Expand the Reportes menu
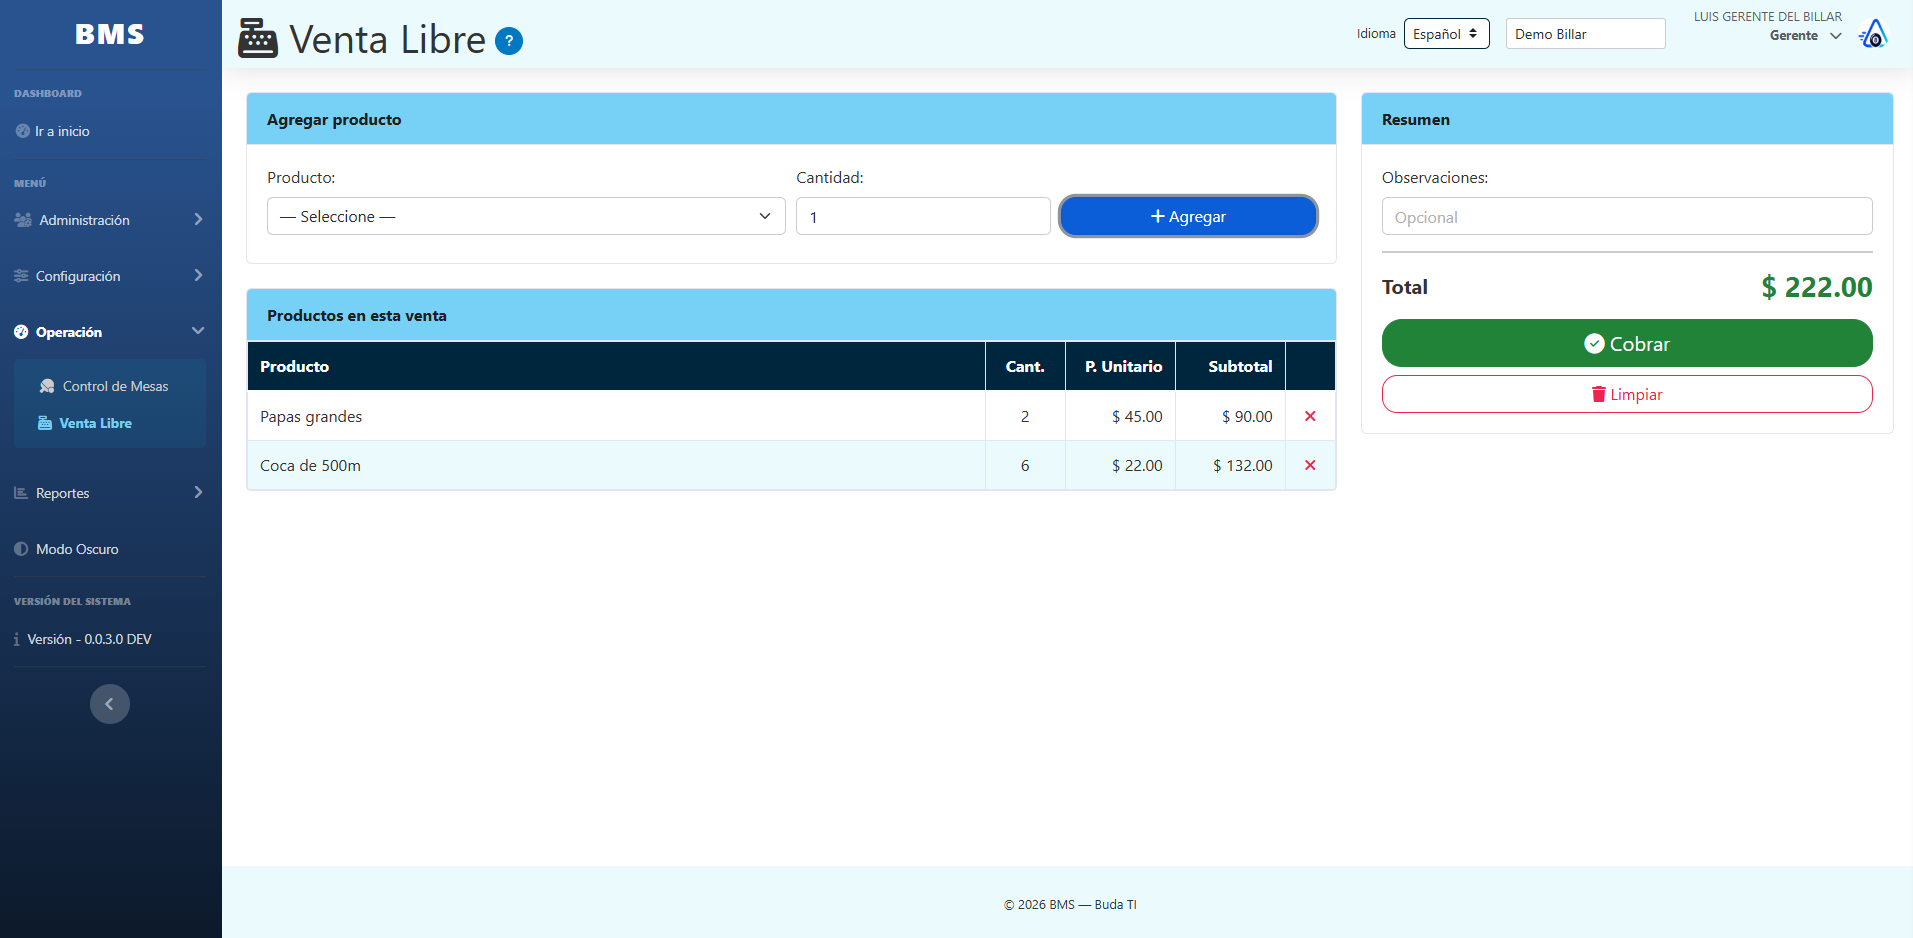 pos(109,493)
